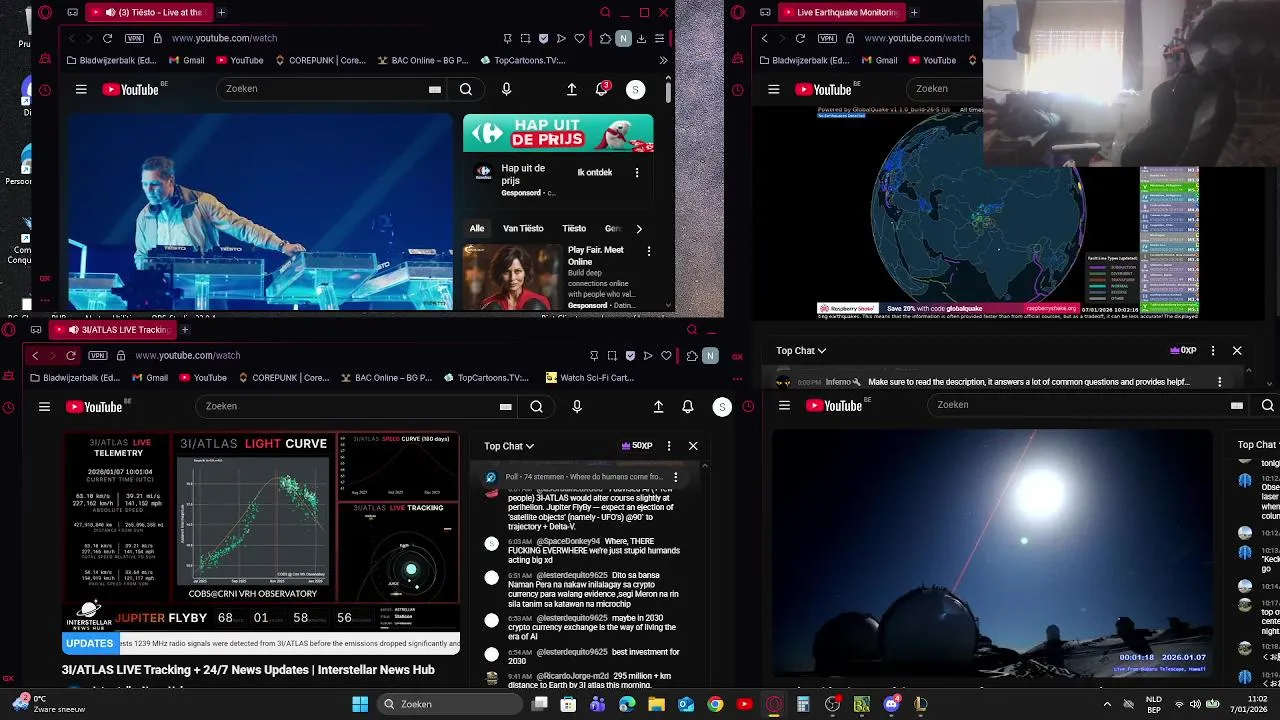This screenshot has height=720, width=1280.
Task: Toggle heart bookmark in Tiësto window
Action: 579,38
